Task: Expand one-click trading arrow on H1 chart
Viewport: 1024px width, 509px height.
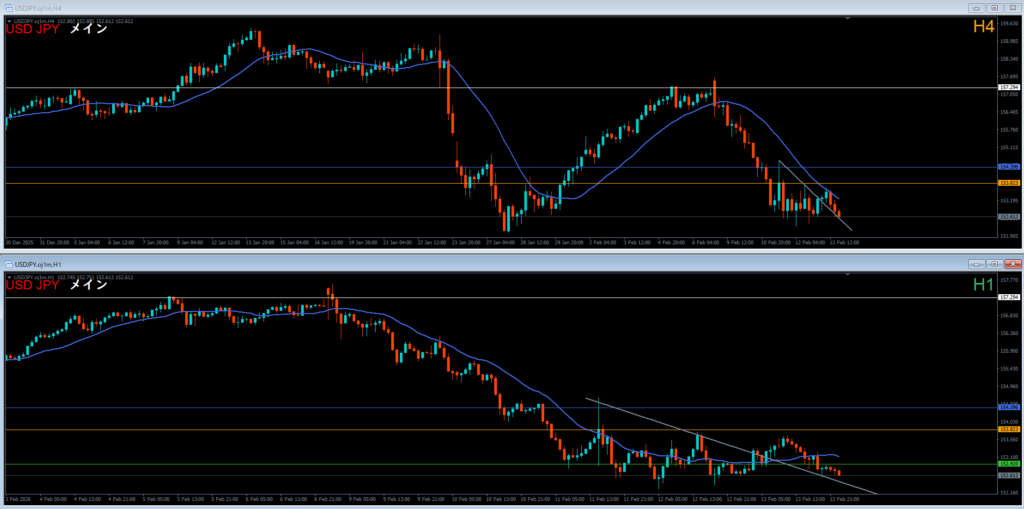Action: [9, 275]
